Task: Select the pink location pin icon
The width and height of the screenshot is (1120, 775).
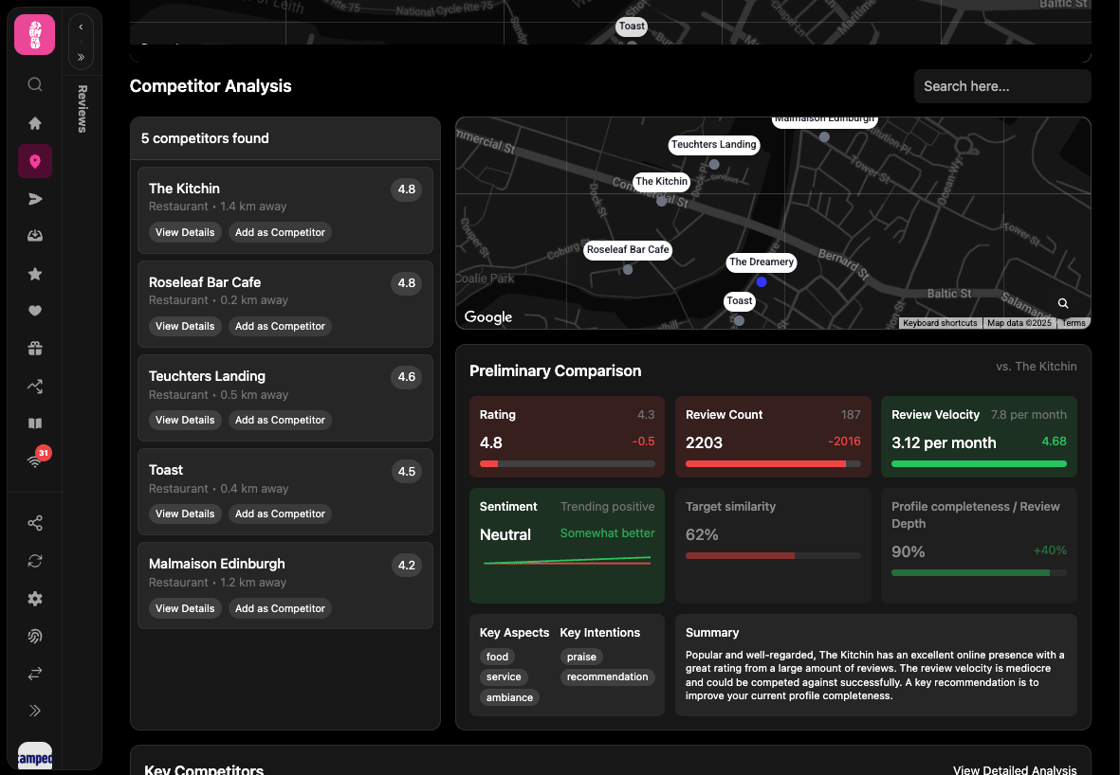Action: point(34,161)
